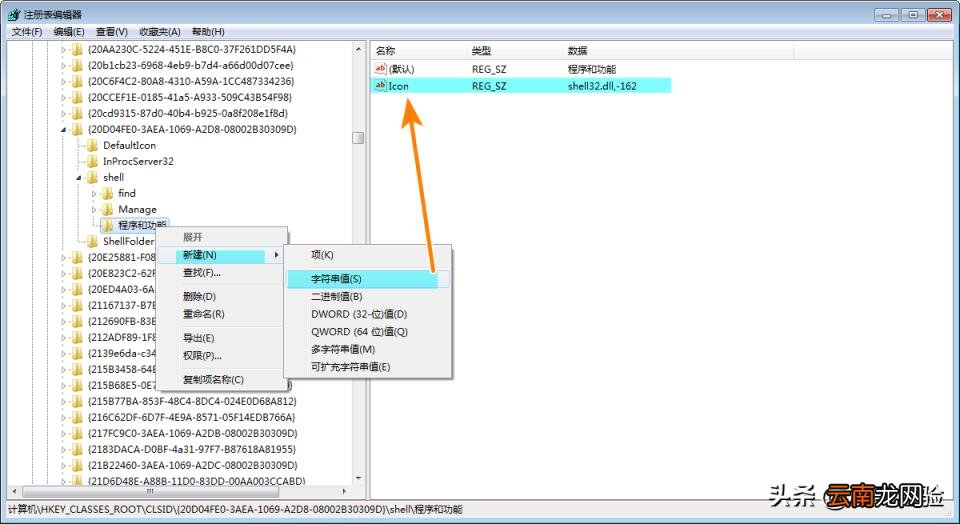Image resolution: width=960 pixels, height=524 pixels.
Task: Click the tree vertical scrollbar thumb
Action: pyautogui.click(x=358, y=138)
